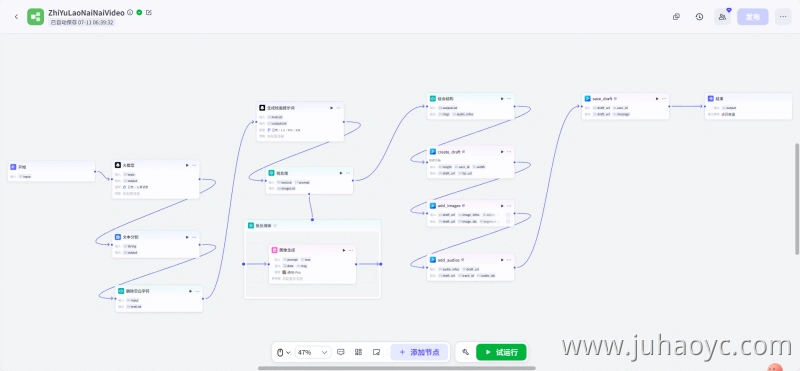Open the create_draft node three-dot menu

pos(509,152)
